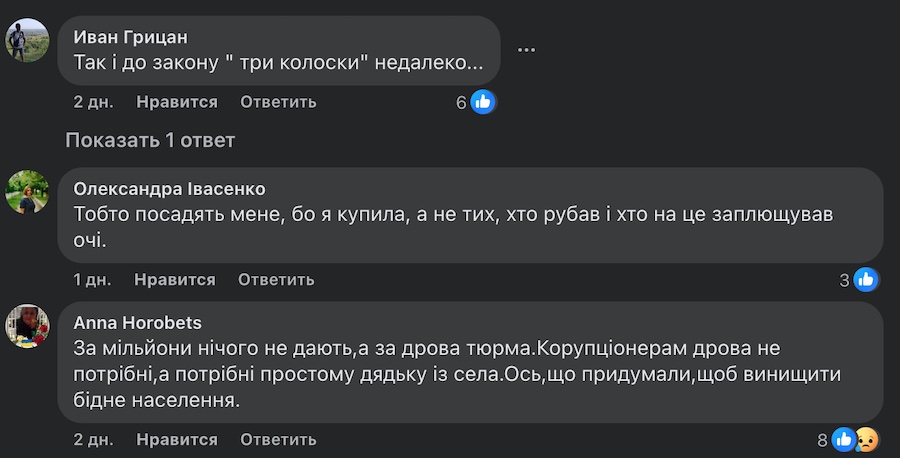Click '2 дн.' timestamp on Anna Horobets' comment
Image resolution: width=900 pixels, height=458 pixels.
[93, 440]
